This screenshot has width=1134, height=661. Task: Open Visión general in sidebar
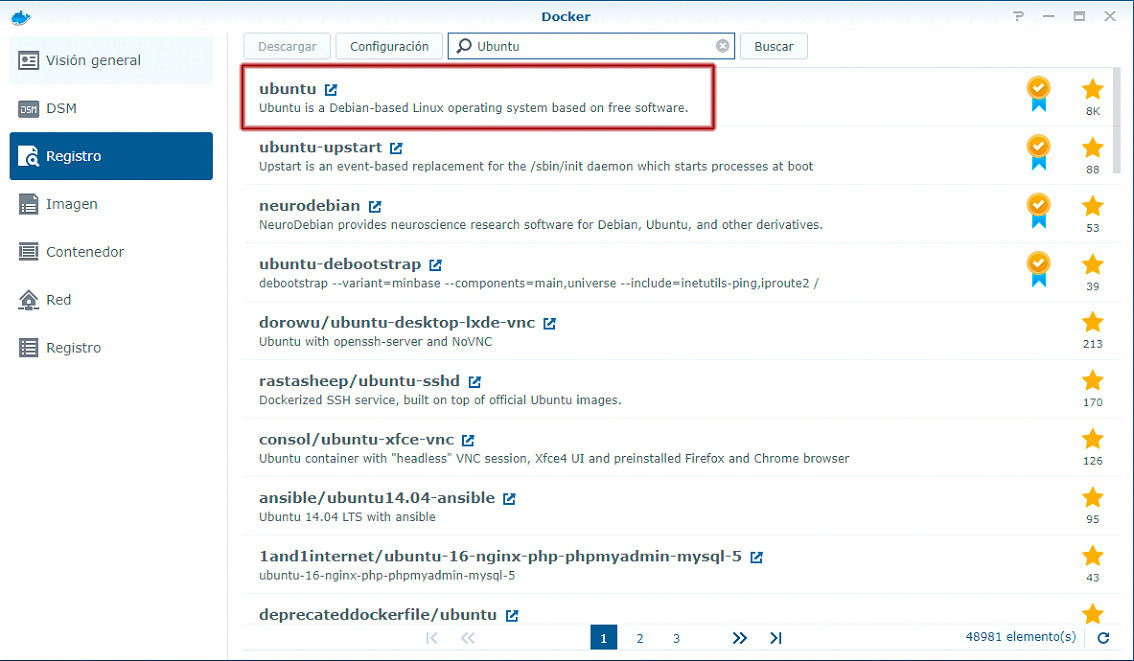[x=111, y=60]
